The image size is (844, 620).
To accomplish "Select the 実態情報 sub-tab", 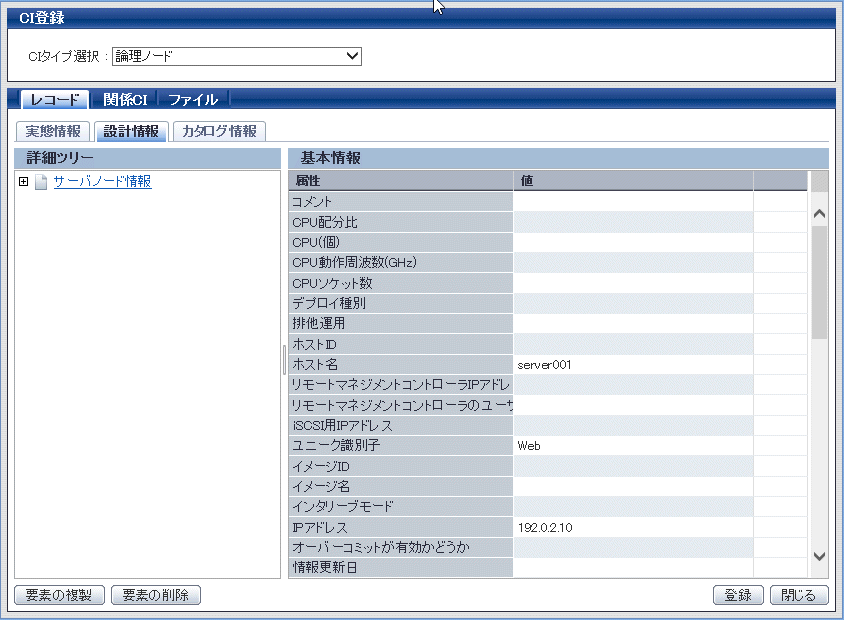I will (53, 131).
